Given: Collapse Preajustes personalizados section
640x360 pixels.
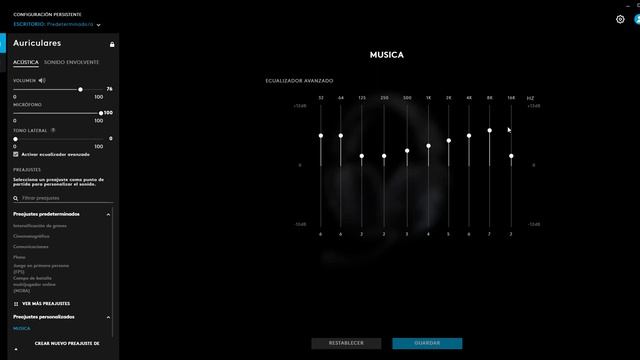Looking at the screenshot, I should [108, 317].
